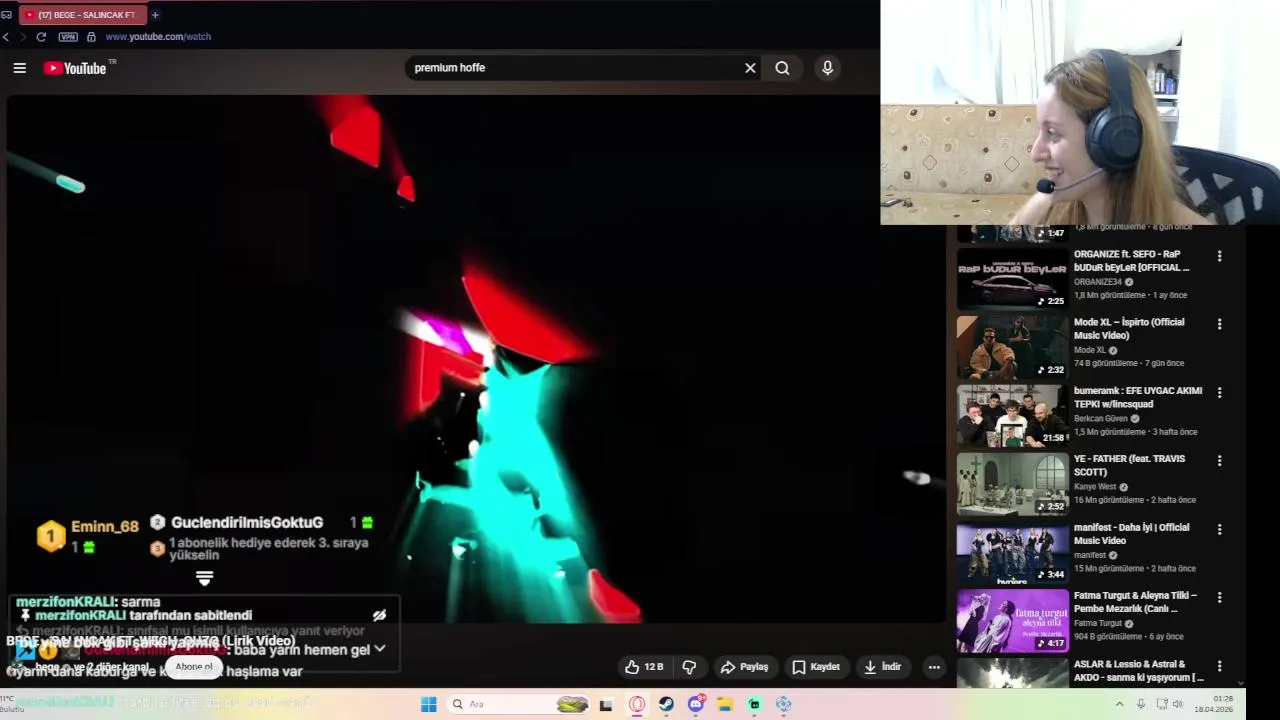The width and height of the screenshot is (1280, 720).
Task: Select the BEGE - SALINCAK browser tab
Action: pyautogui.click(x=82, y=15)
